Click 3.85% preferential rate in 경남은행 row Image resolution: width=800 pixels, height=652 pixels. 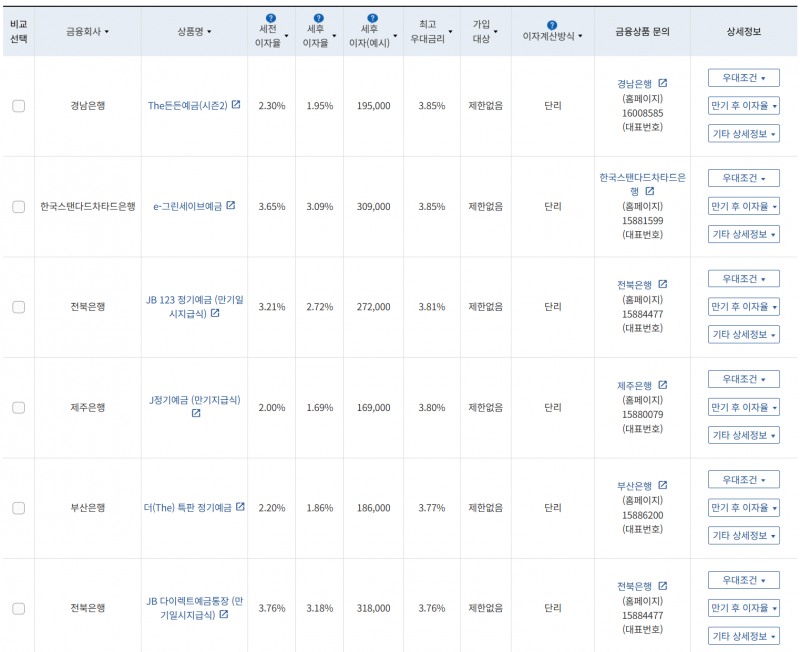point(432,106)
